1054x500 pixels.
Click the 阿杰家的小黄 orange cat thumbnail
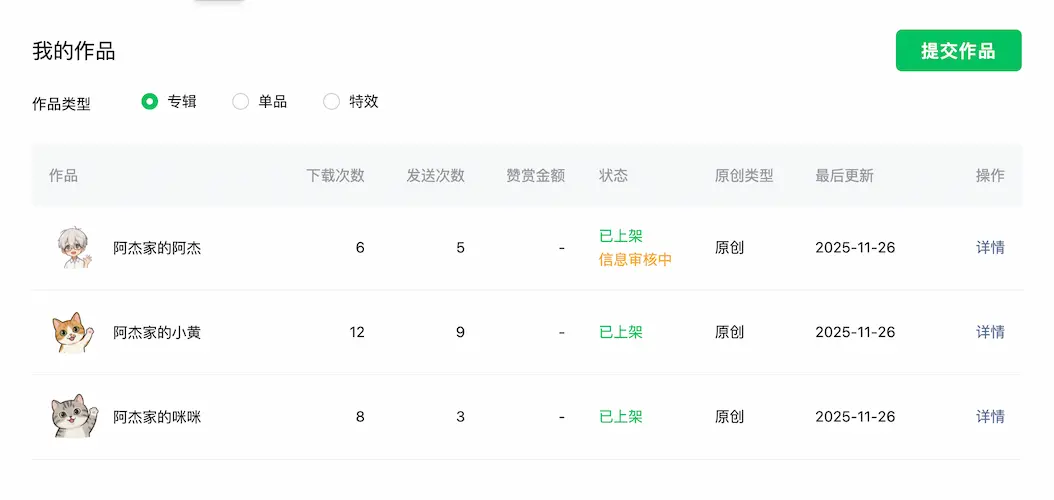click(x=72, y=332)
